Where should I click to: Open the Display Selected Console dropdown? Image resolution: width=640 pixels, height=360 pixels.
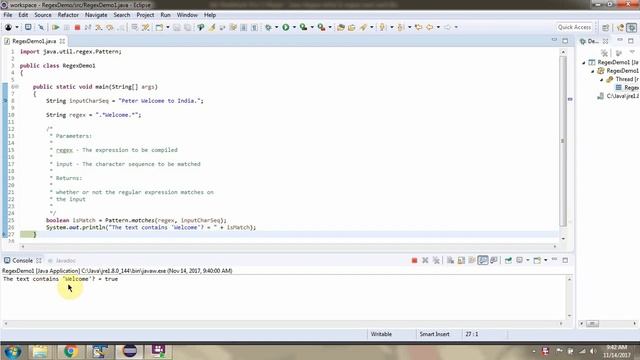pos(528,260)
